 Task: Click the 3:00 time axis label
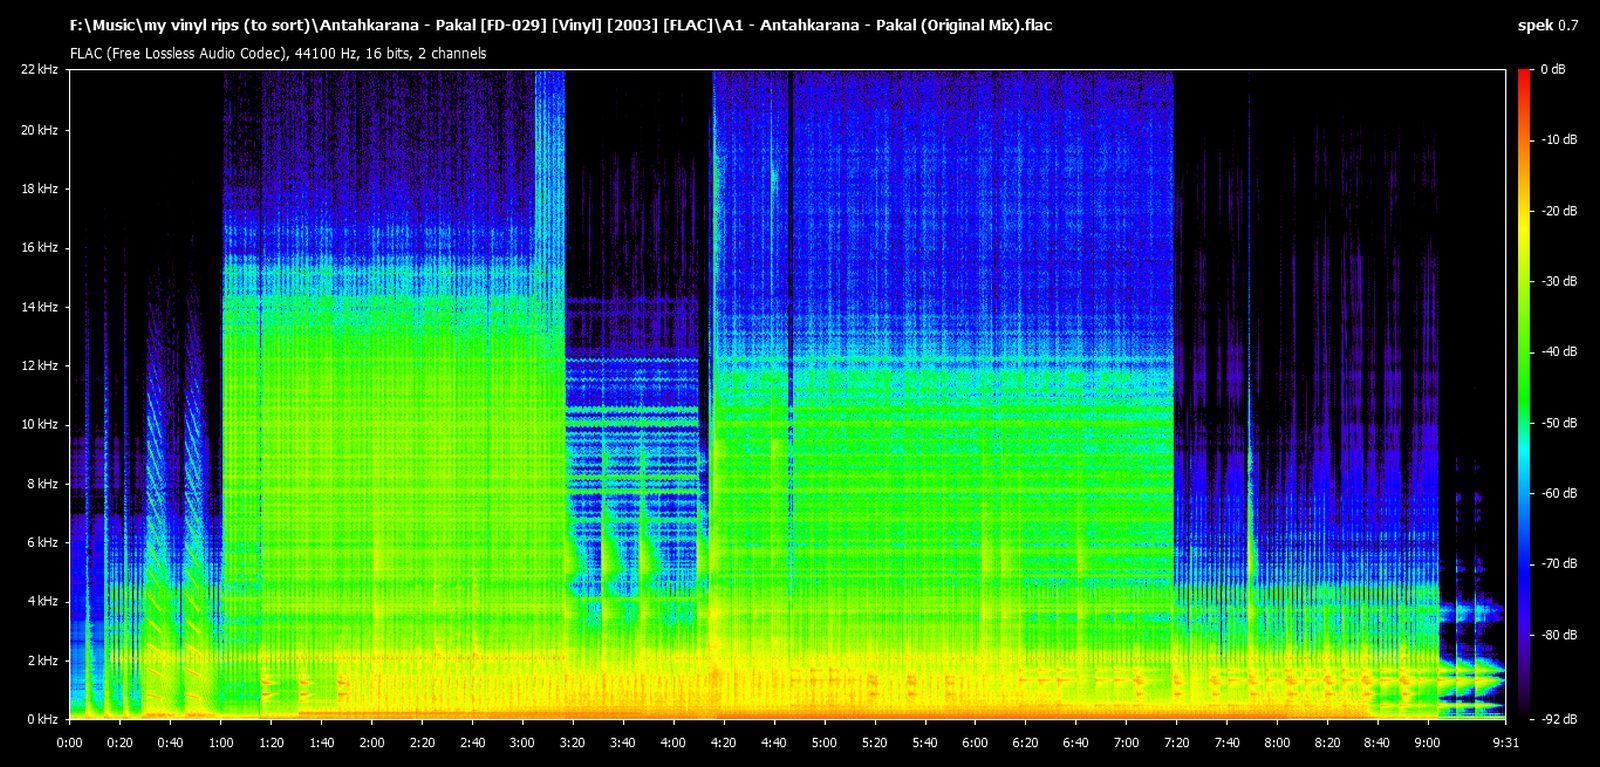pos(522,743)
